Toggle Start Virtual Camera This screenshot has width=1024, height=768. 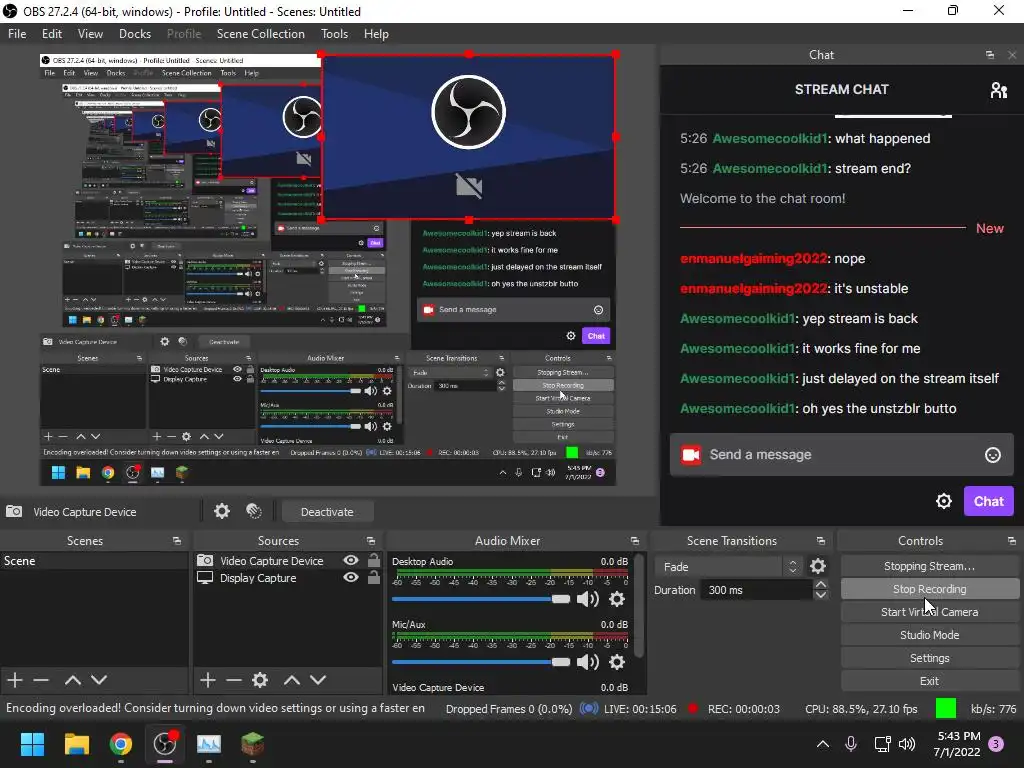click(929, 612)
